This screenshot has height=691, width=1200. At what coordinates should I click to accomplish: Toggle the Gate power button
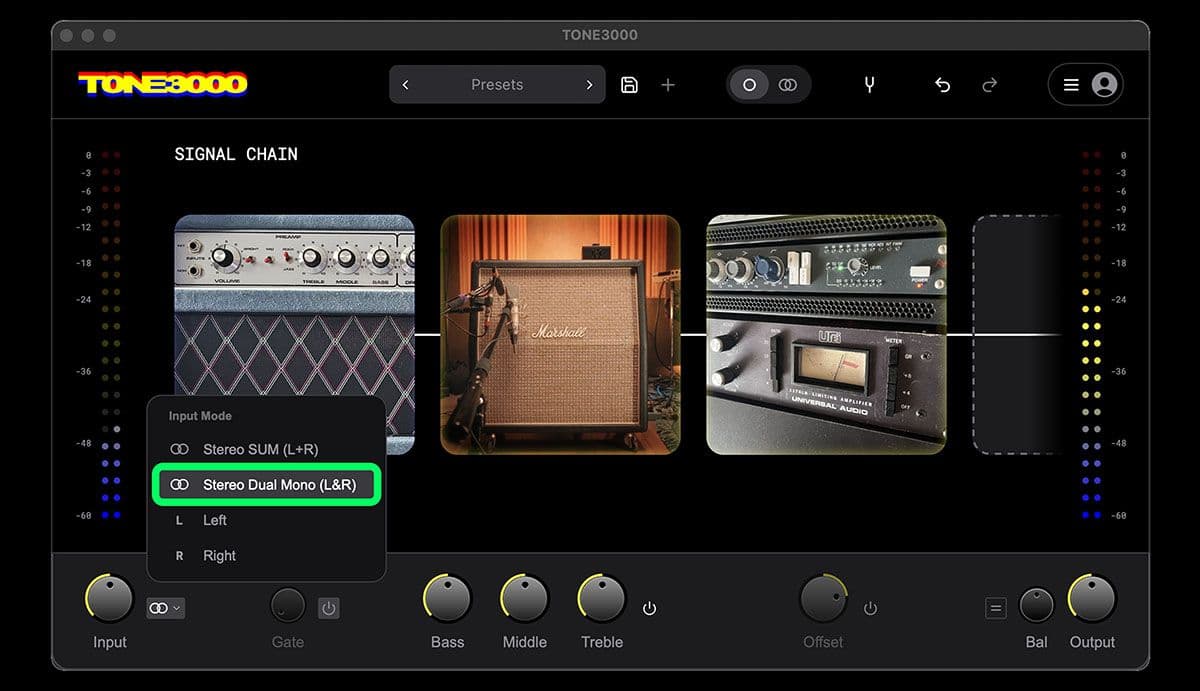[329, 607]
